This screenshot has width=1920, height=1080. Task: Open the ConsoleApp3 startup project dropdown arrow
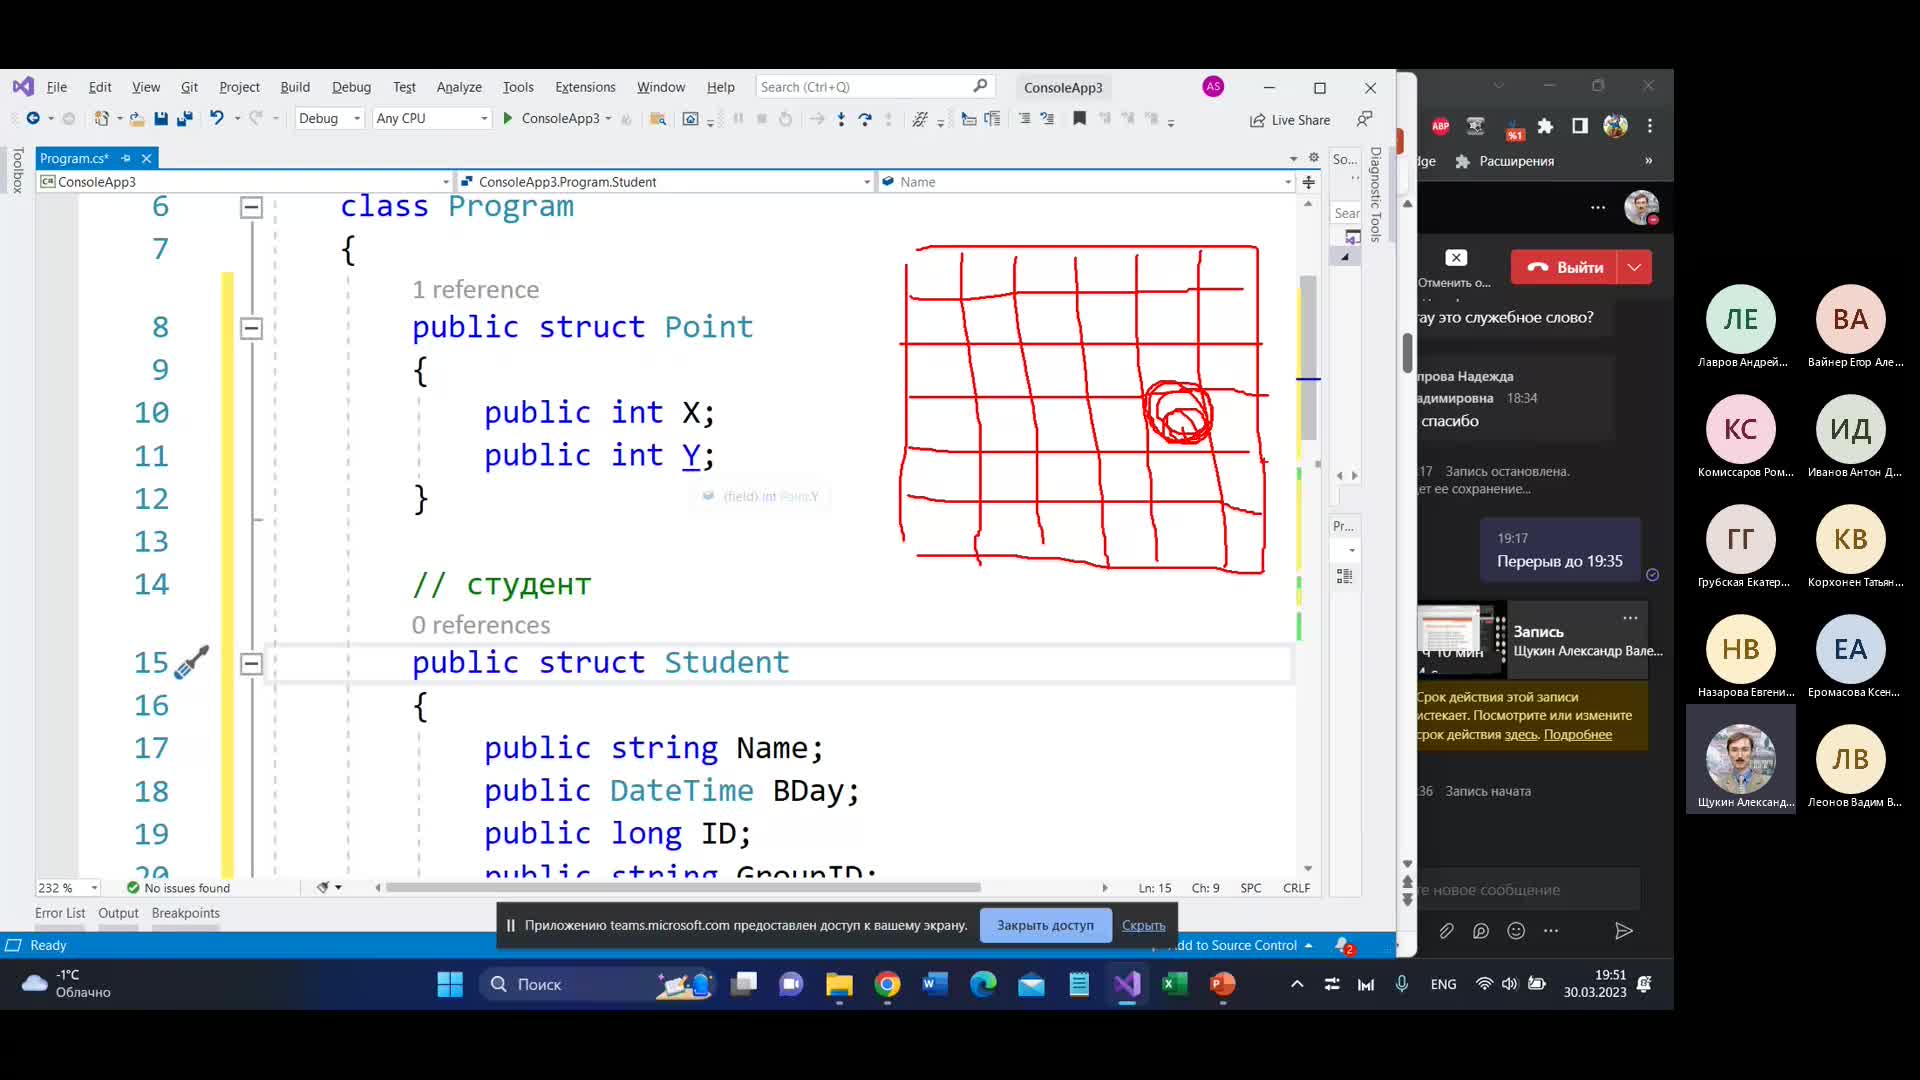608,119
